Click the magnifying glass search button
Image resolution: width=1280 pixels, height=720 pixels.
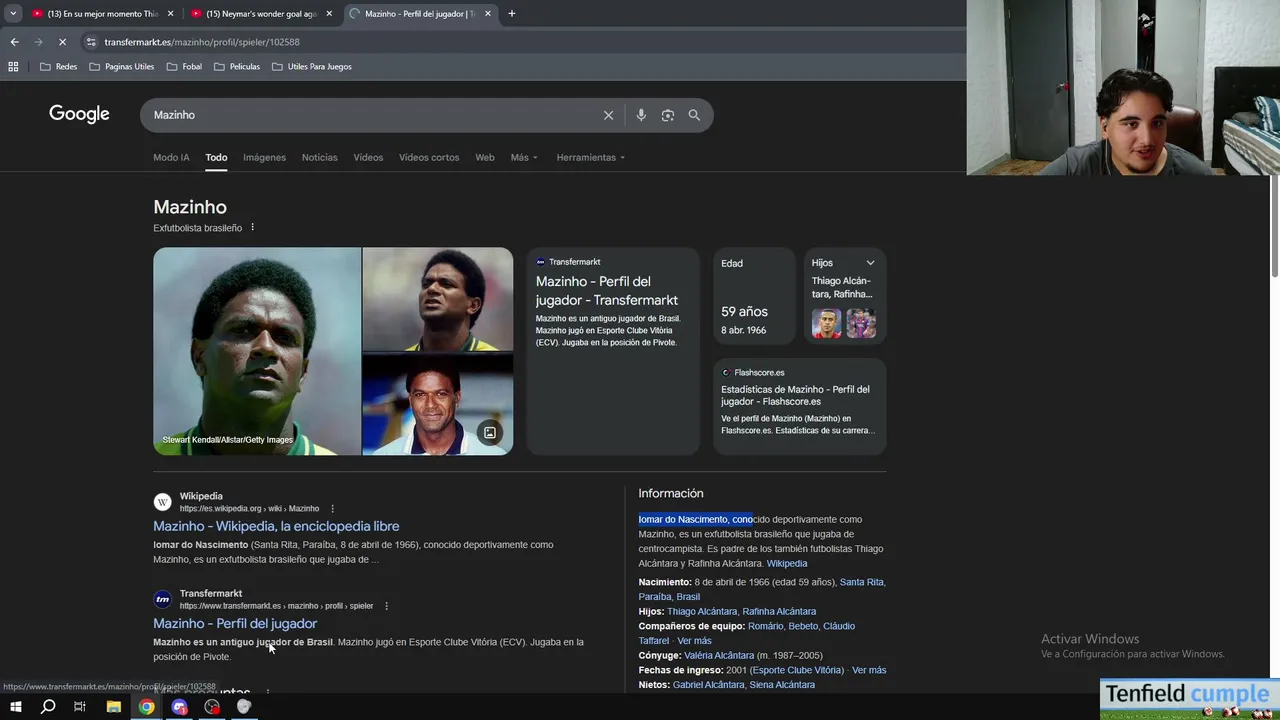(x=694, y=115)
